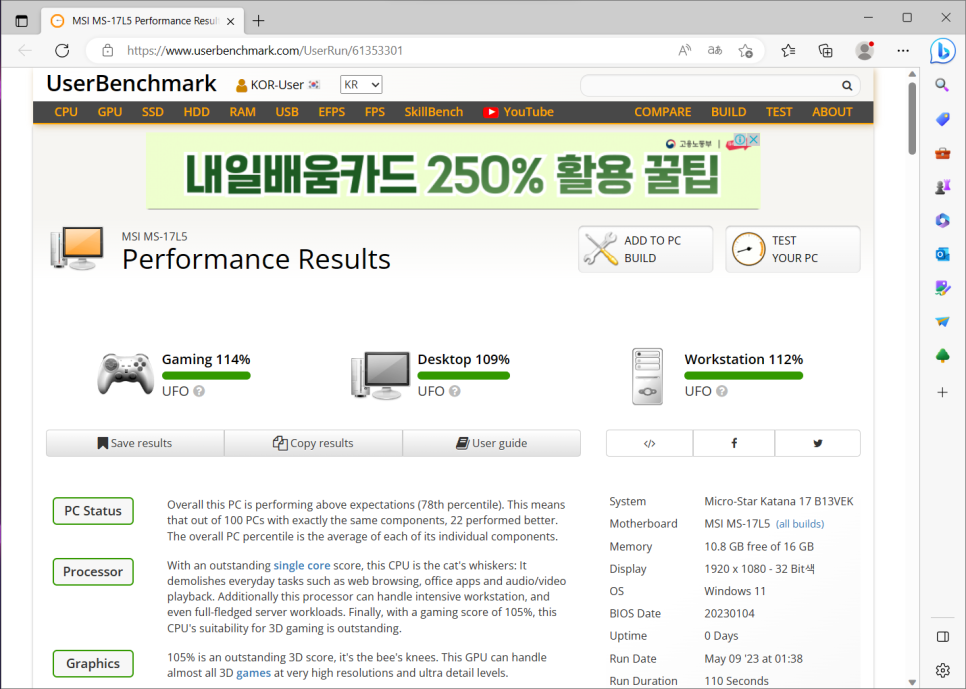The height and width of the screenshot is (689, 966).
Task: Open the browser Settings and more menu
Action: click(x=903, y=51)
